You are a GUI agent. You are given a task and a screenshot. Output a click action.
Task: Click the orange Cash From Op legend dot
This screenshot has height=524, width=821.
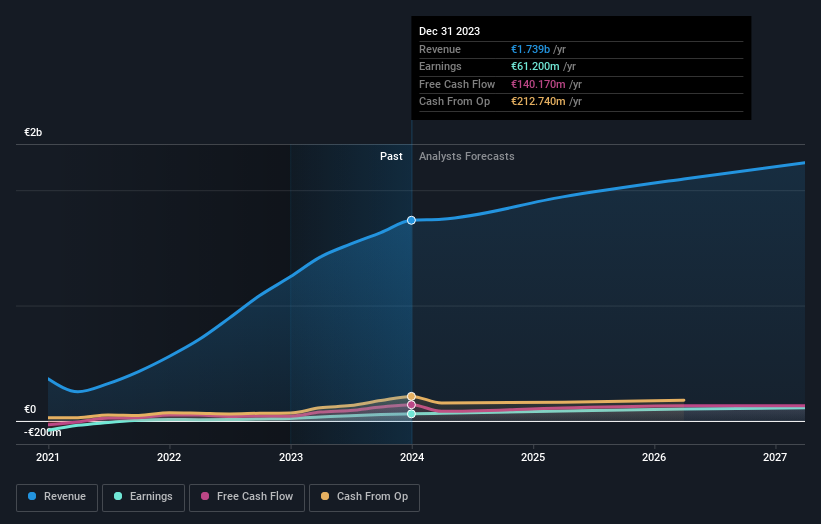(325, 496)
